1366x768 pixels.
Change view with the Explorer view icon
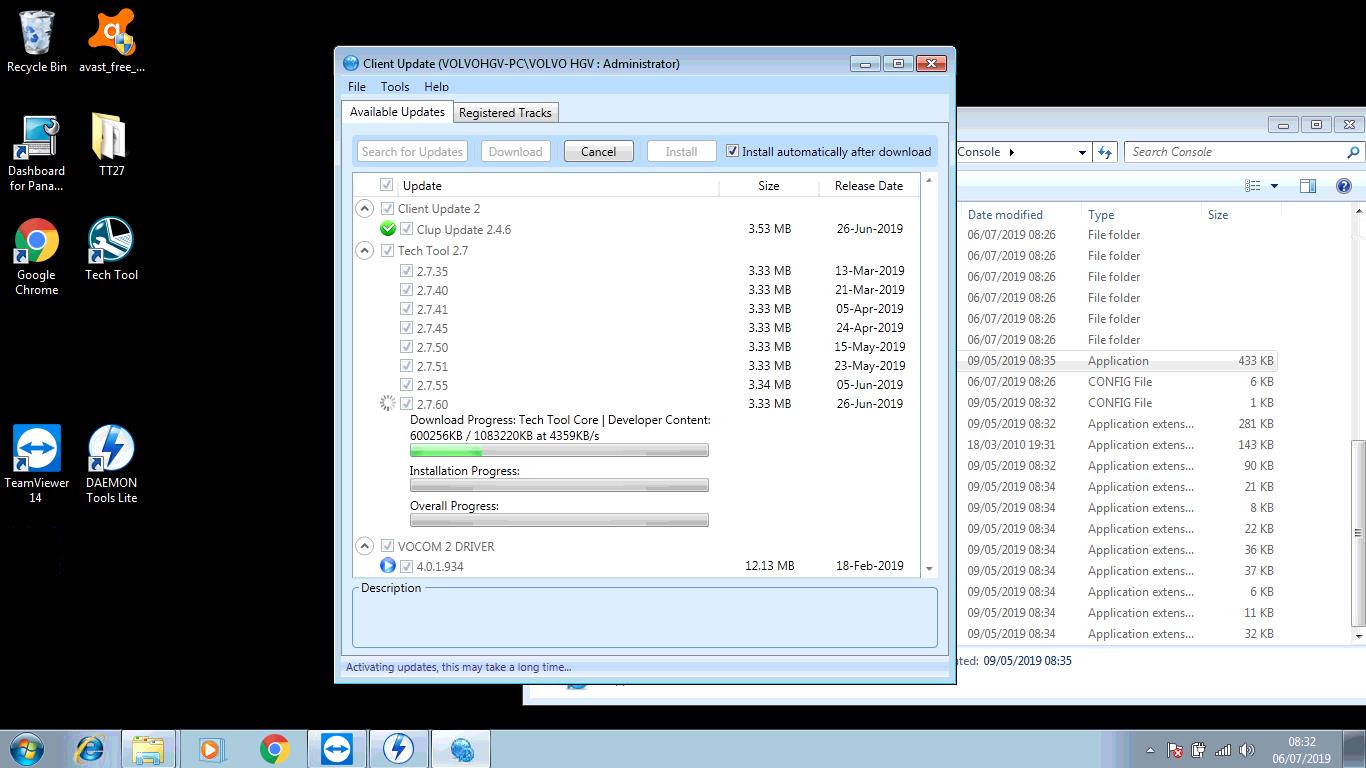1253,186
